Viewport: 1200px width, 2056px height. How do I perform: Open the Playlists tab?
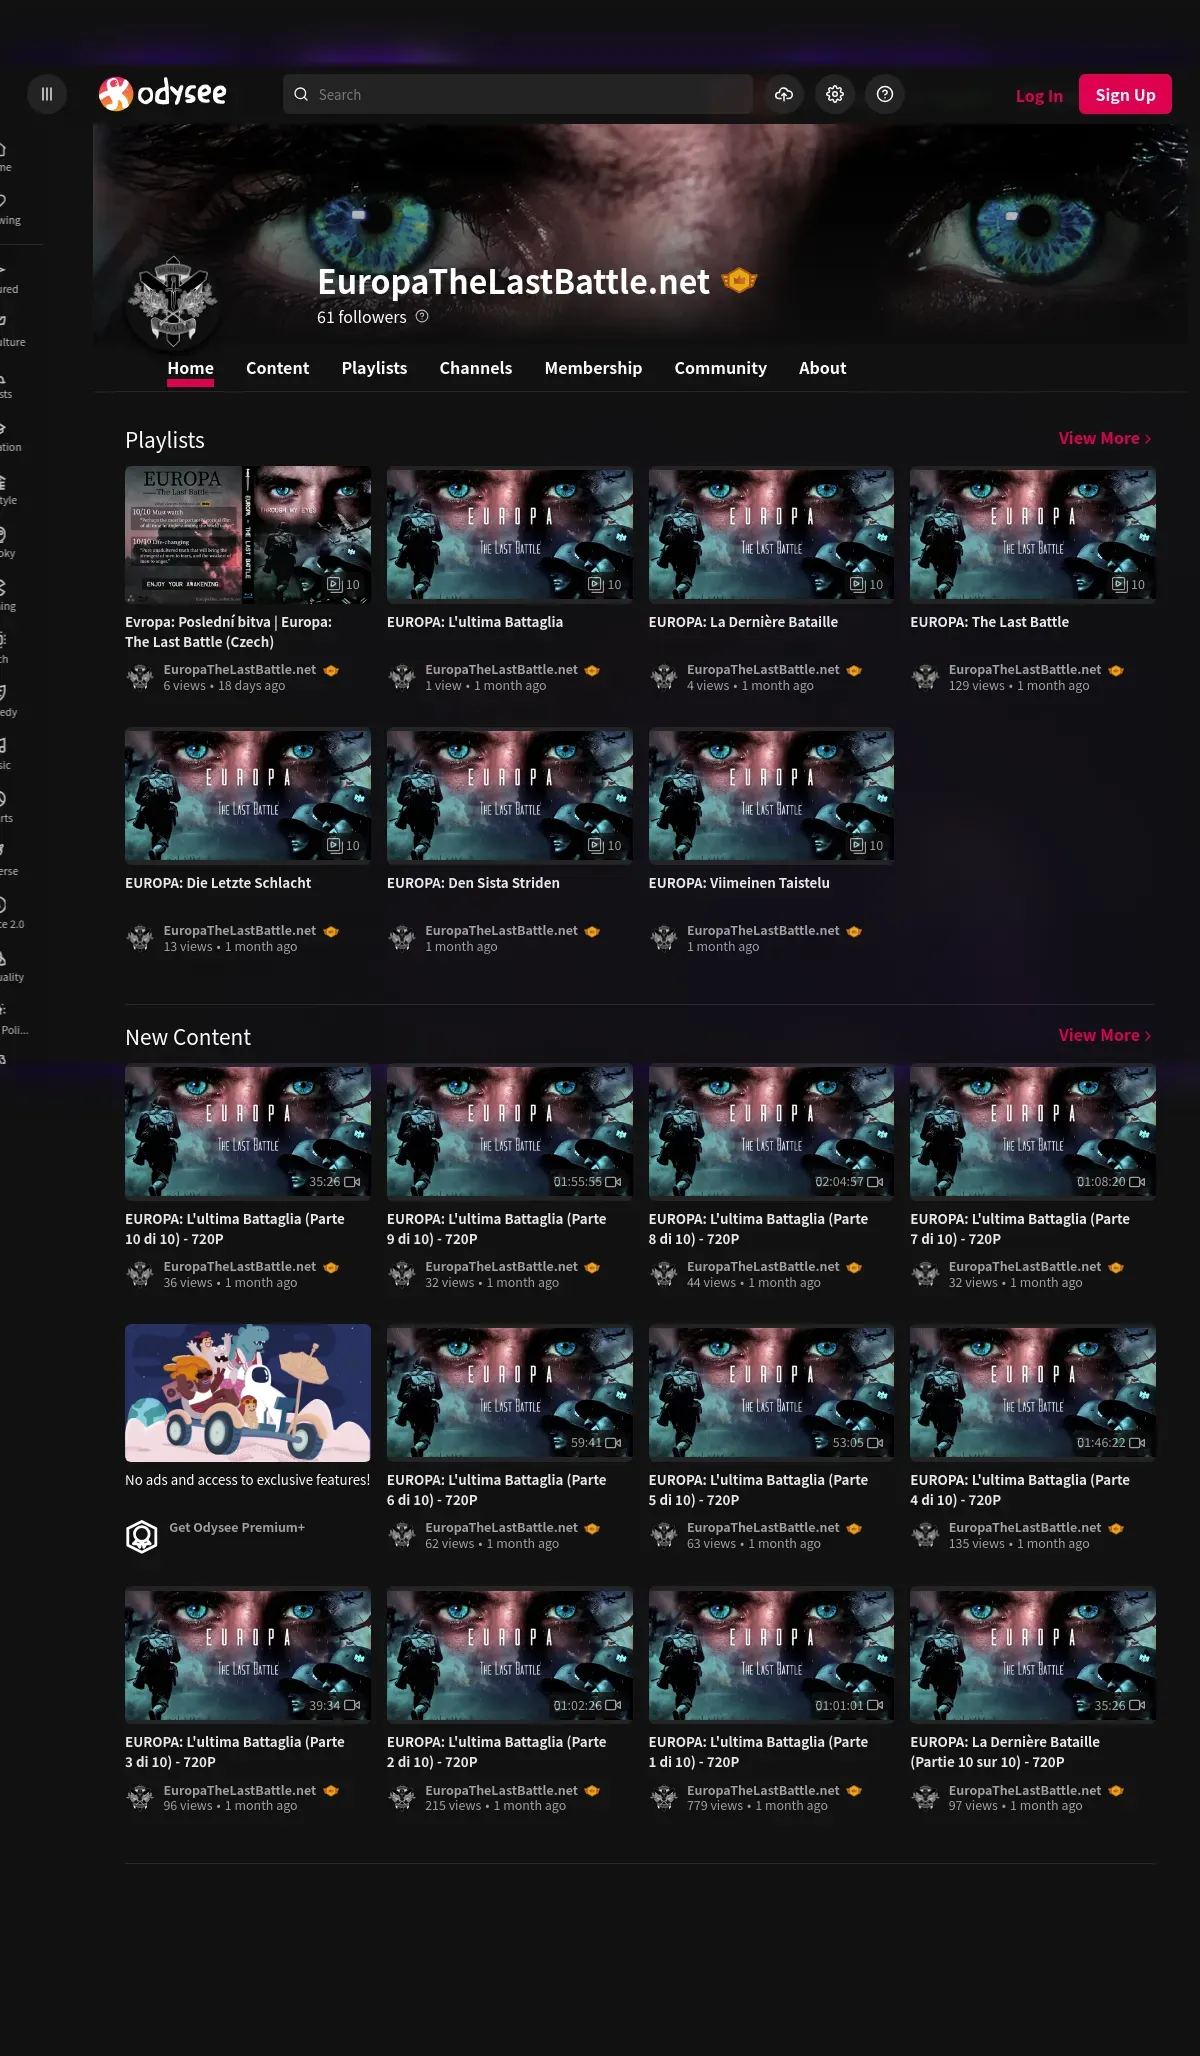[x=374, y=368]
